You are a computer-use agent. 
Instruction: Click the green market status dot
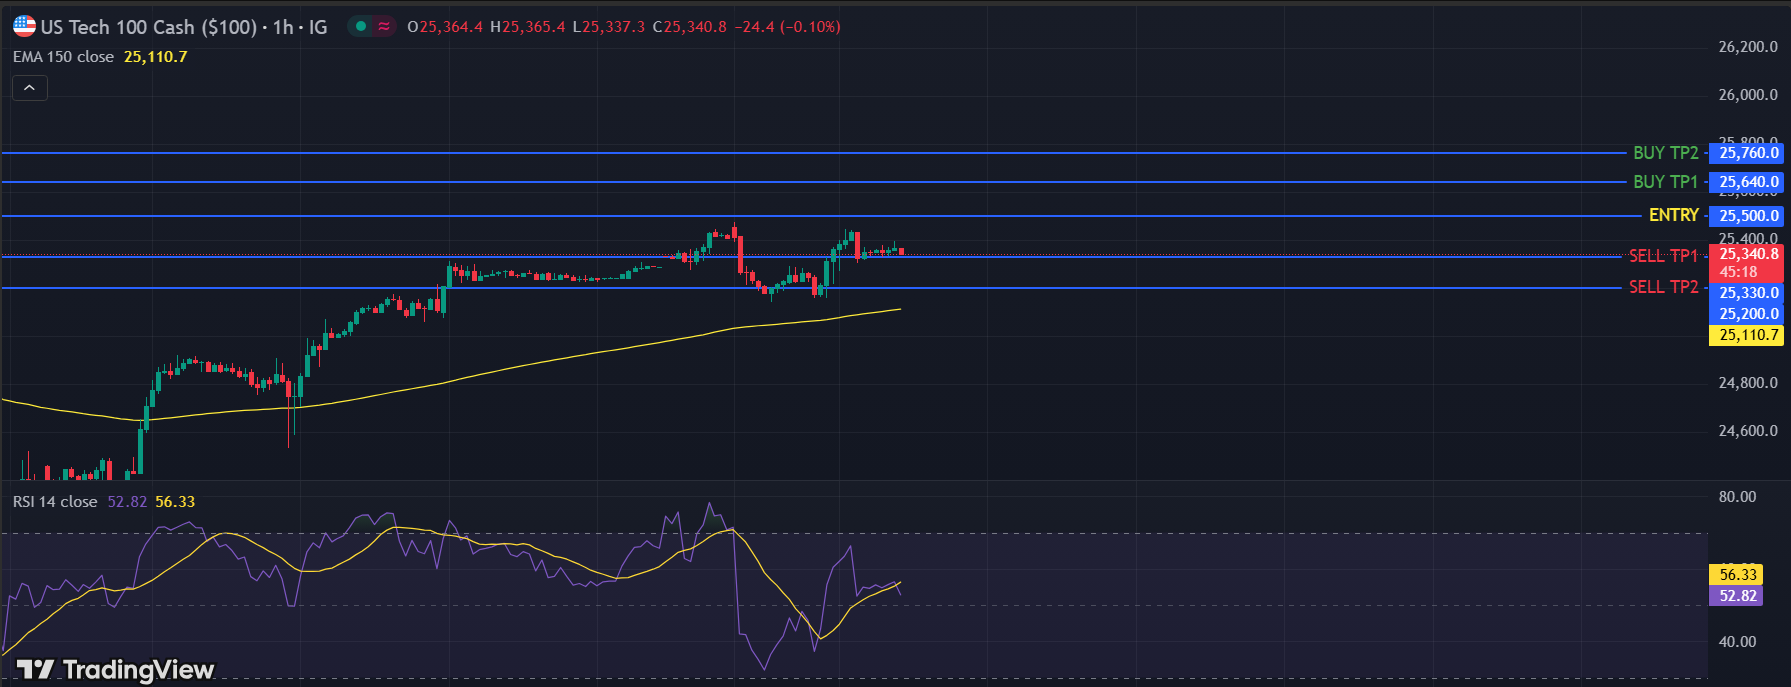(361, 27)
